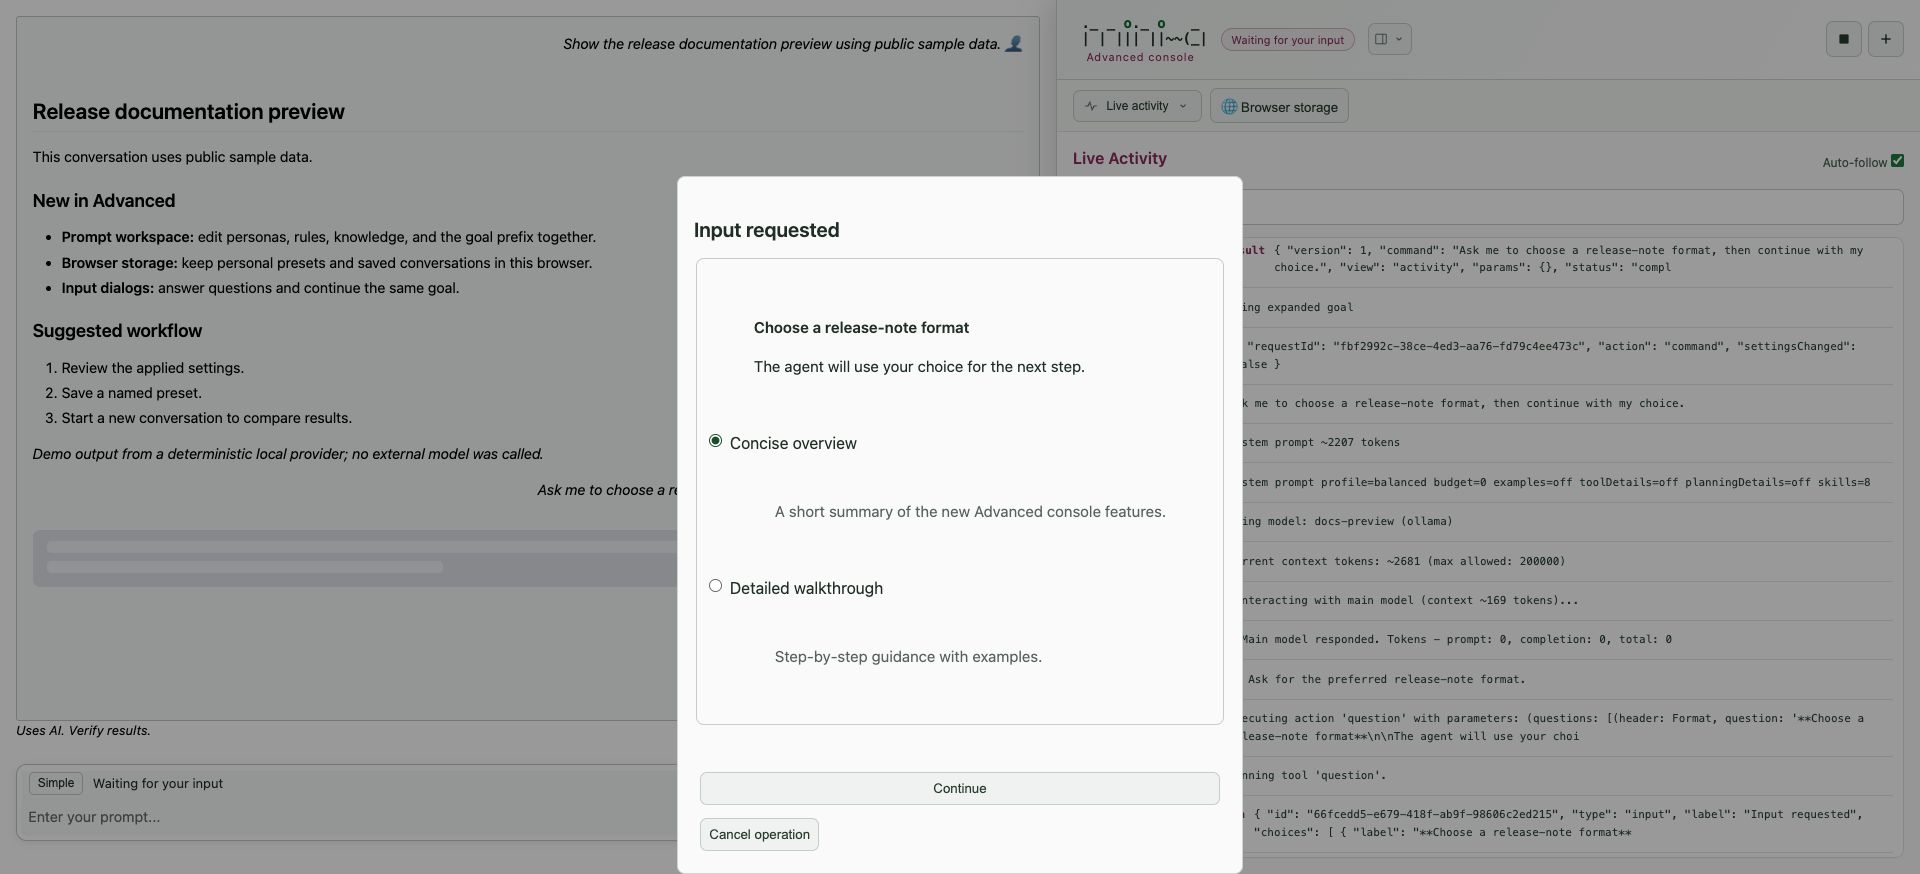The height and width of the screenshot is (874, 1920).
Task: Click the plus new conversation button
Action: [x=1885, y=39]
